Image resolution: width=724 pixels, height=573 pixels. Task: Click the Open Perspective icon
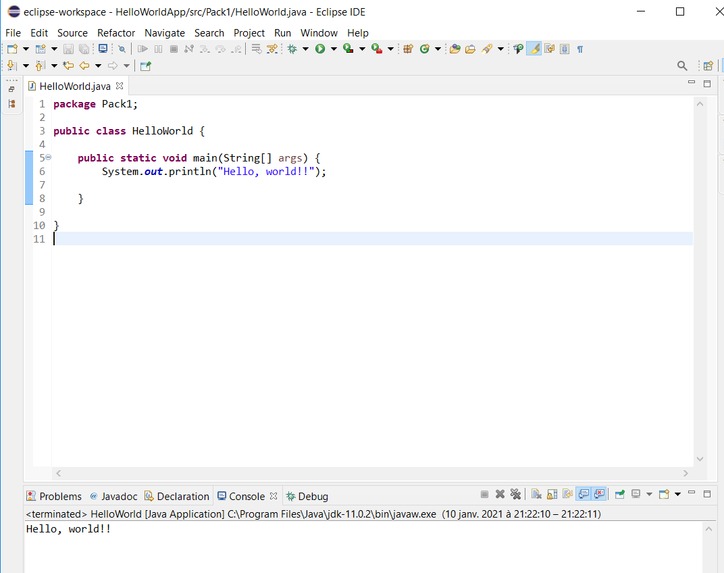[708, 66]
